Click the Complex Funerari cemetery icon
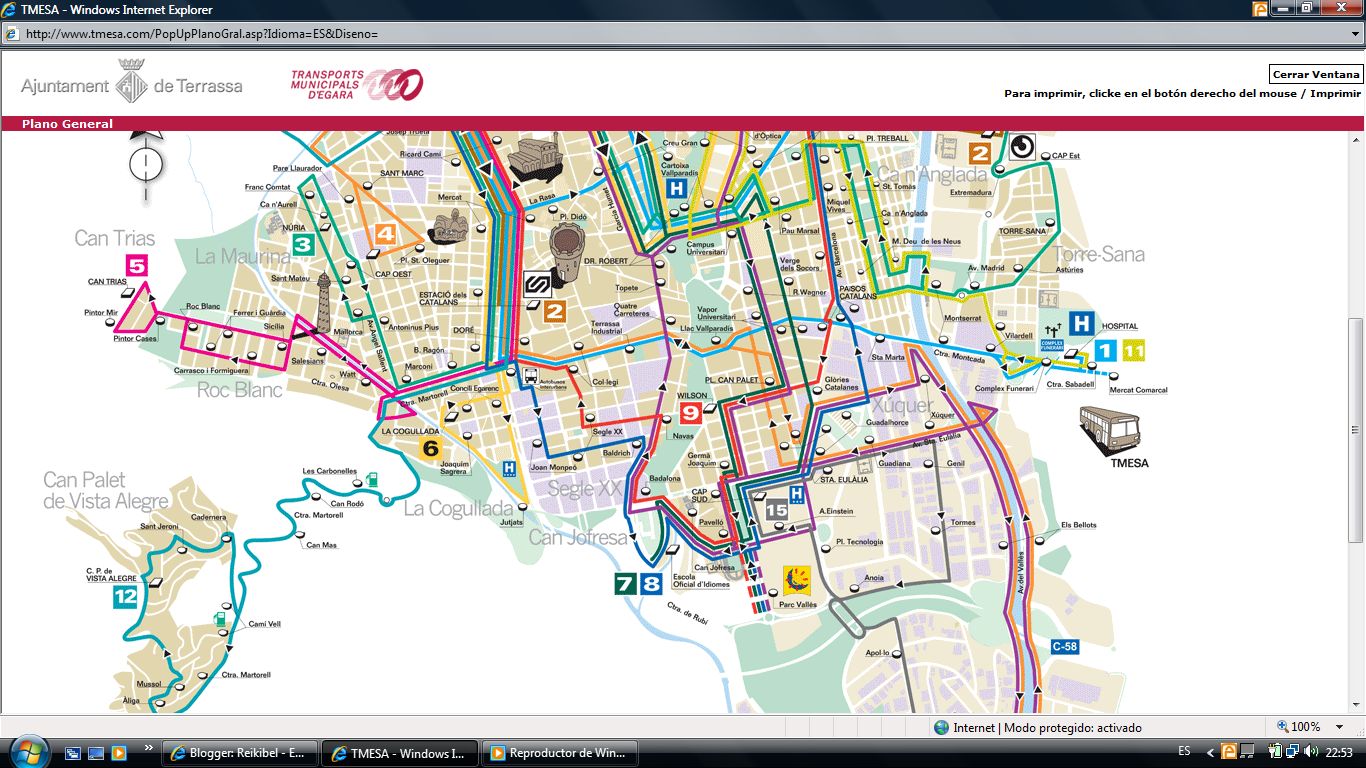 tap(1051, 335)
